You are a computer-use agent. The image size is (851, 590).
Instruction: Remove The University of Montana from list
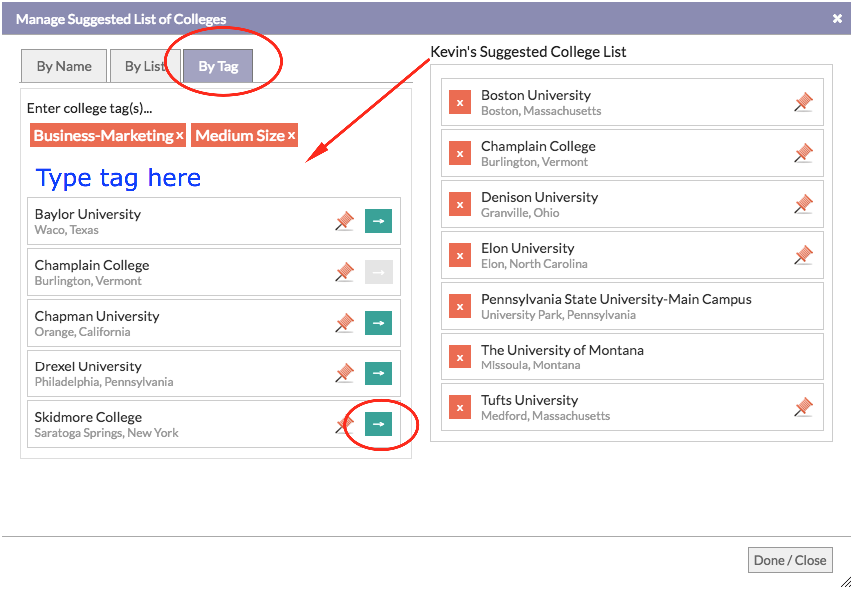tap(460, 357)
